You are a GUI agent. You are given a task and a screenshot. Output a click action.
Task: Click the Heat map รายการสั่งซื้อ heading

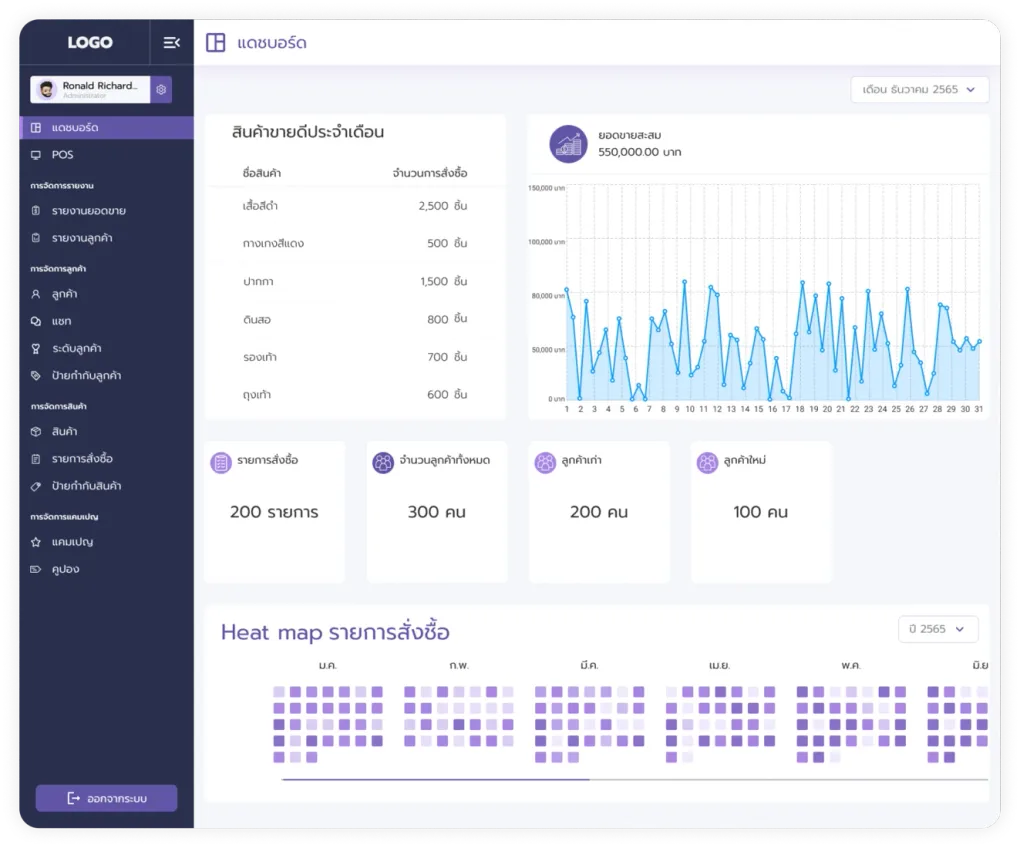335,632
